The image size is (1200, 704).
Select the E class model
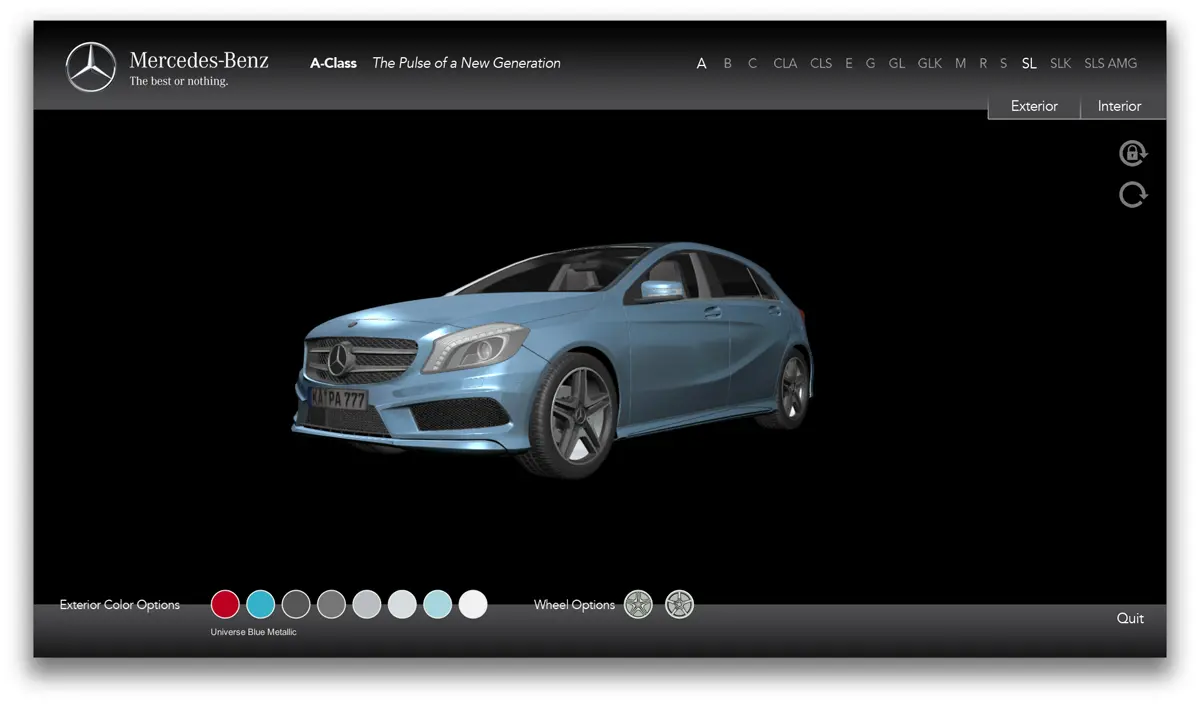849,63
